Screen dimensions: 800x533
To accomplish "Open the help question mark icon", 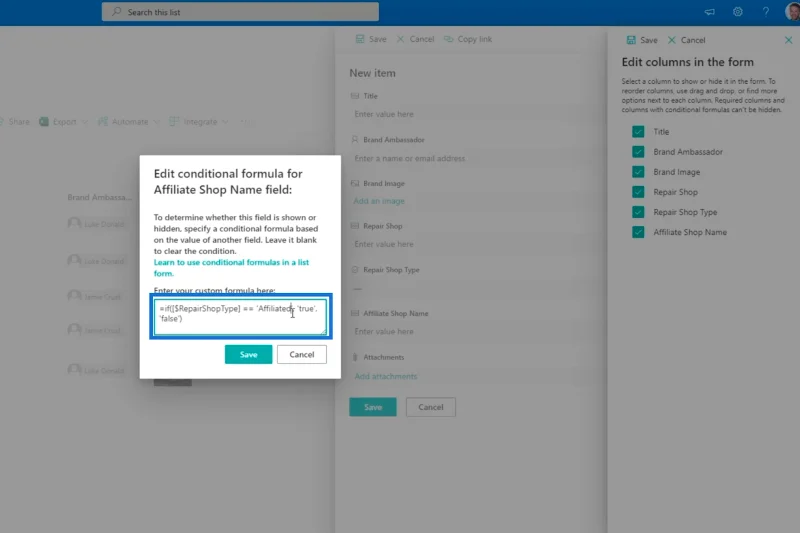I will tap(766, 12).
